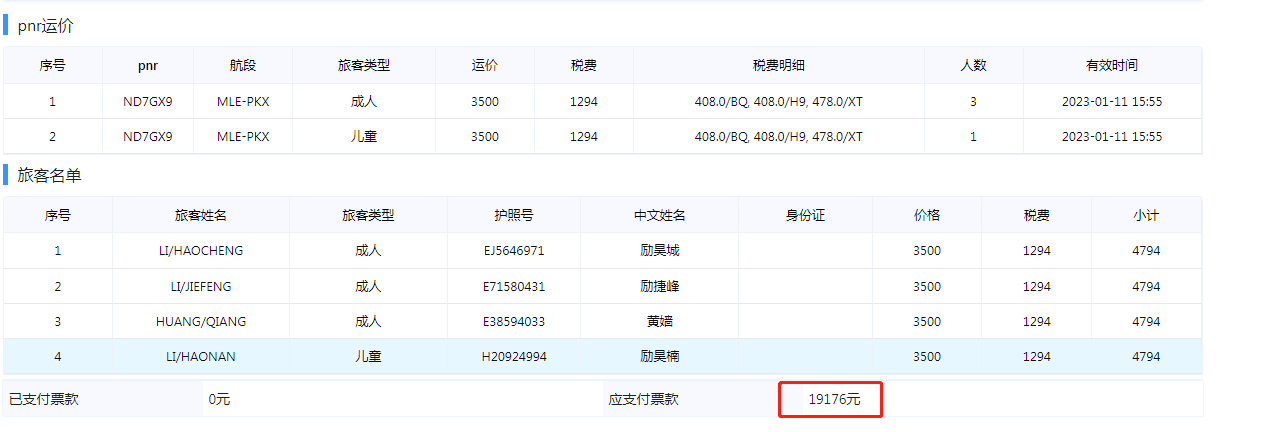The image size is (1273, 432).
Task: Click passenger name LI/HAOCHENG
Action: point(200,251)
